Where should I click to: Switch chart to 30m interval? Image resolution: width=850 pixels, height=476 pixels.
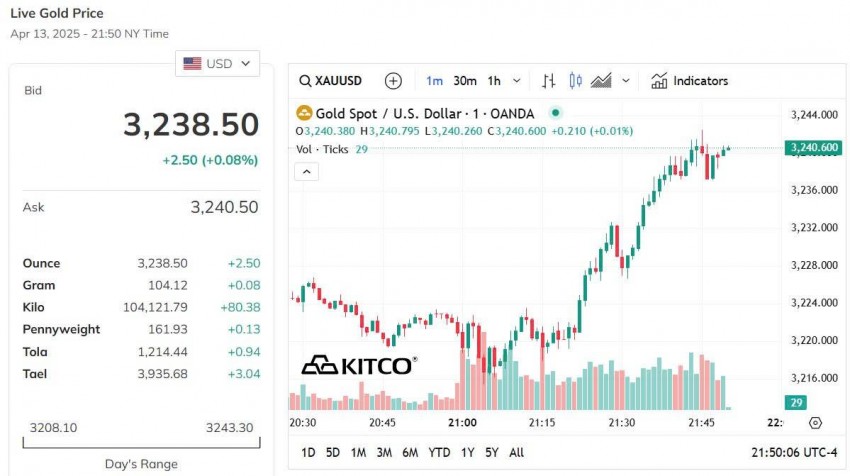pos(464,81)
